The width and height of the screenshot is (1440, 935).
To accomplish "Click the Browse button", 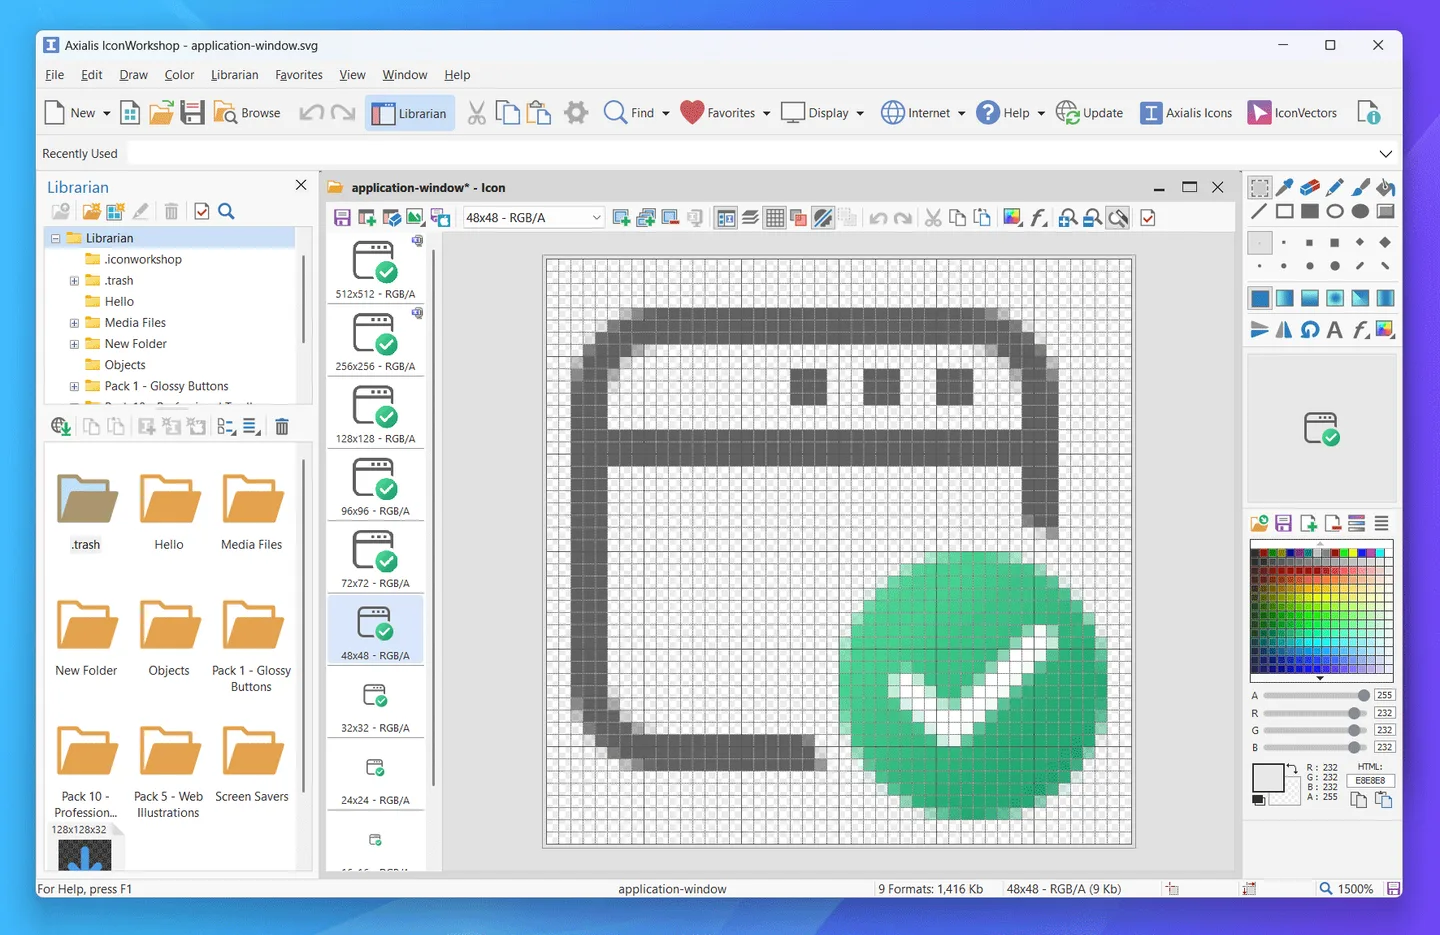I will [247, 113].
